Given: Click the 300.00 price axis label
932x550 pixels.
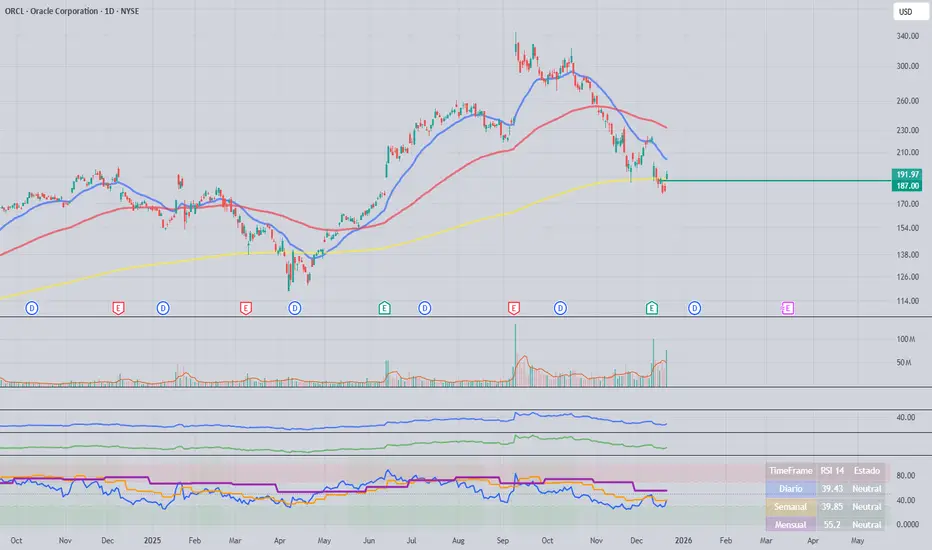Looking at the screenshot, I should [908, 66].
